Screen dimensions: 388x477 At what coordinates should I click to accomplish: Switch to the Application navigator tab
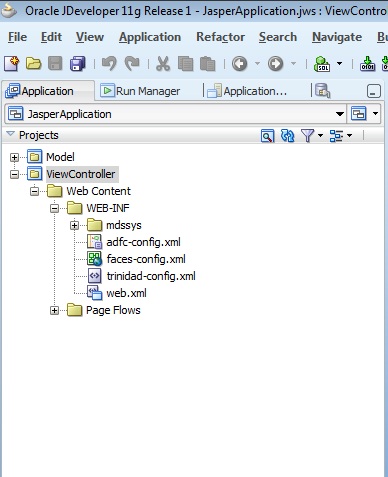click(x=47, y=91)
